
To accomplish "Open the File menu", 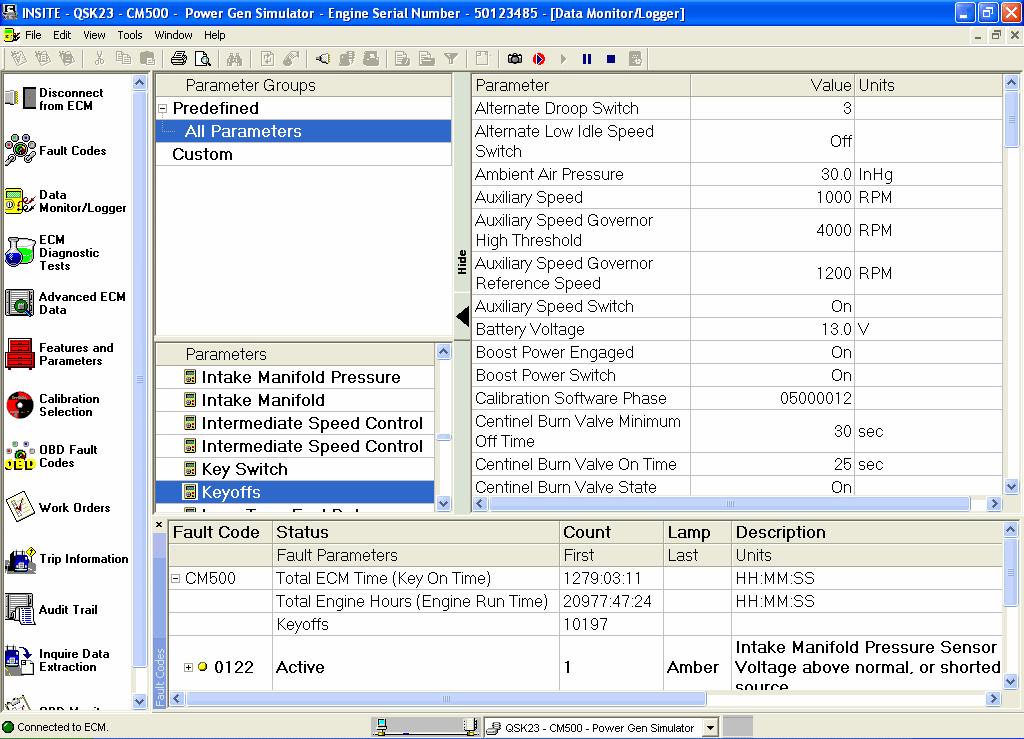I will [33, 35].
